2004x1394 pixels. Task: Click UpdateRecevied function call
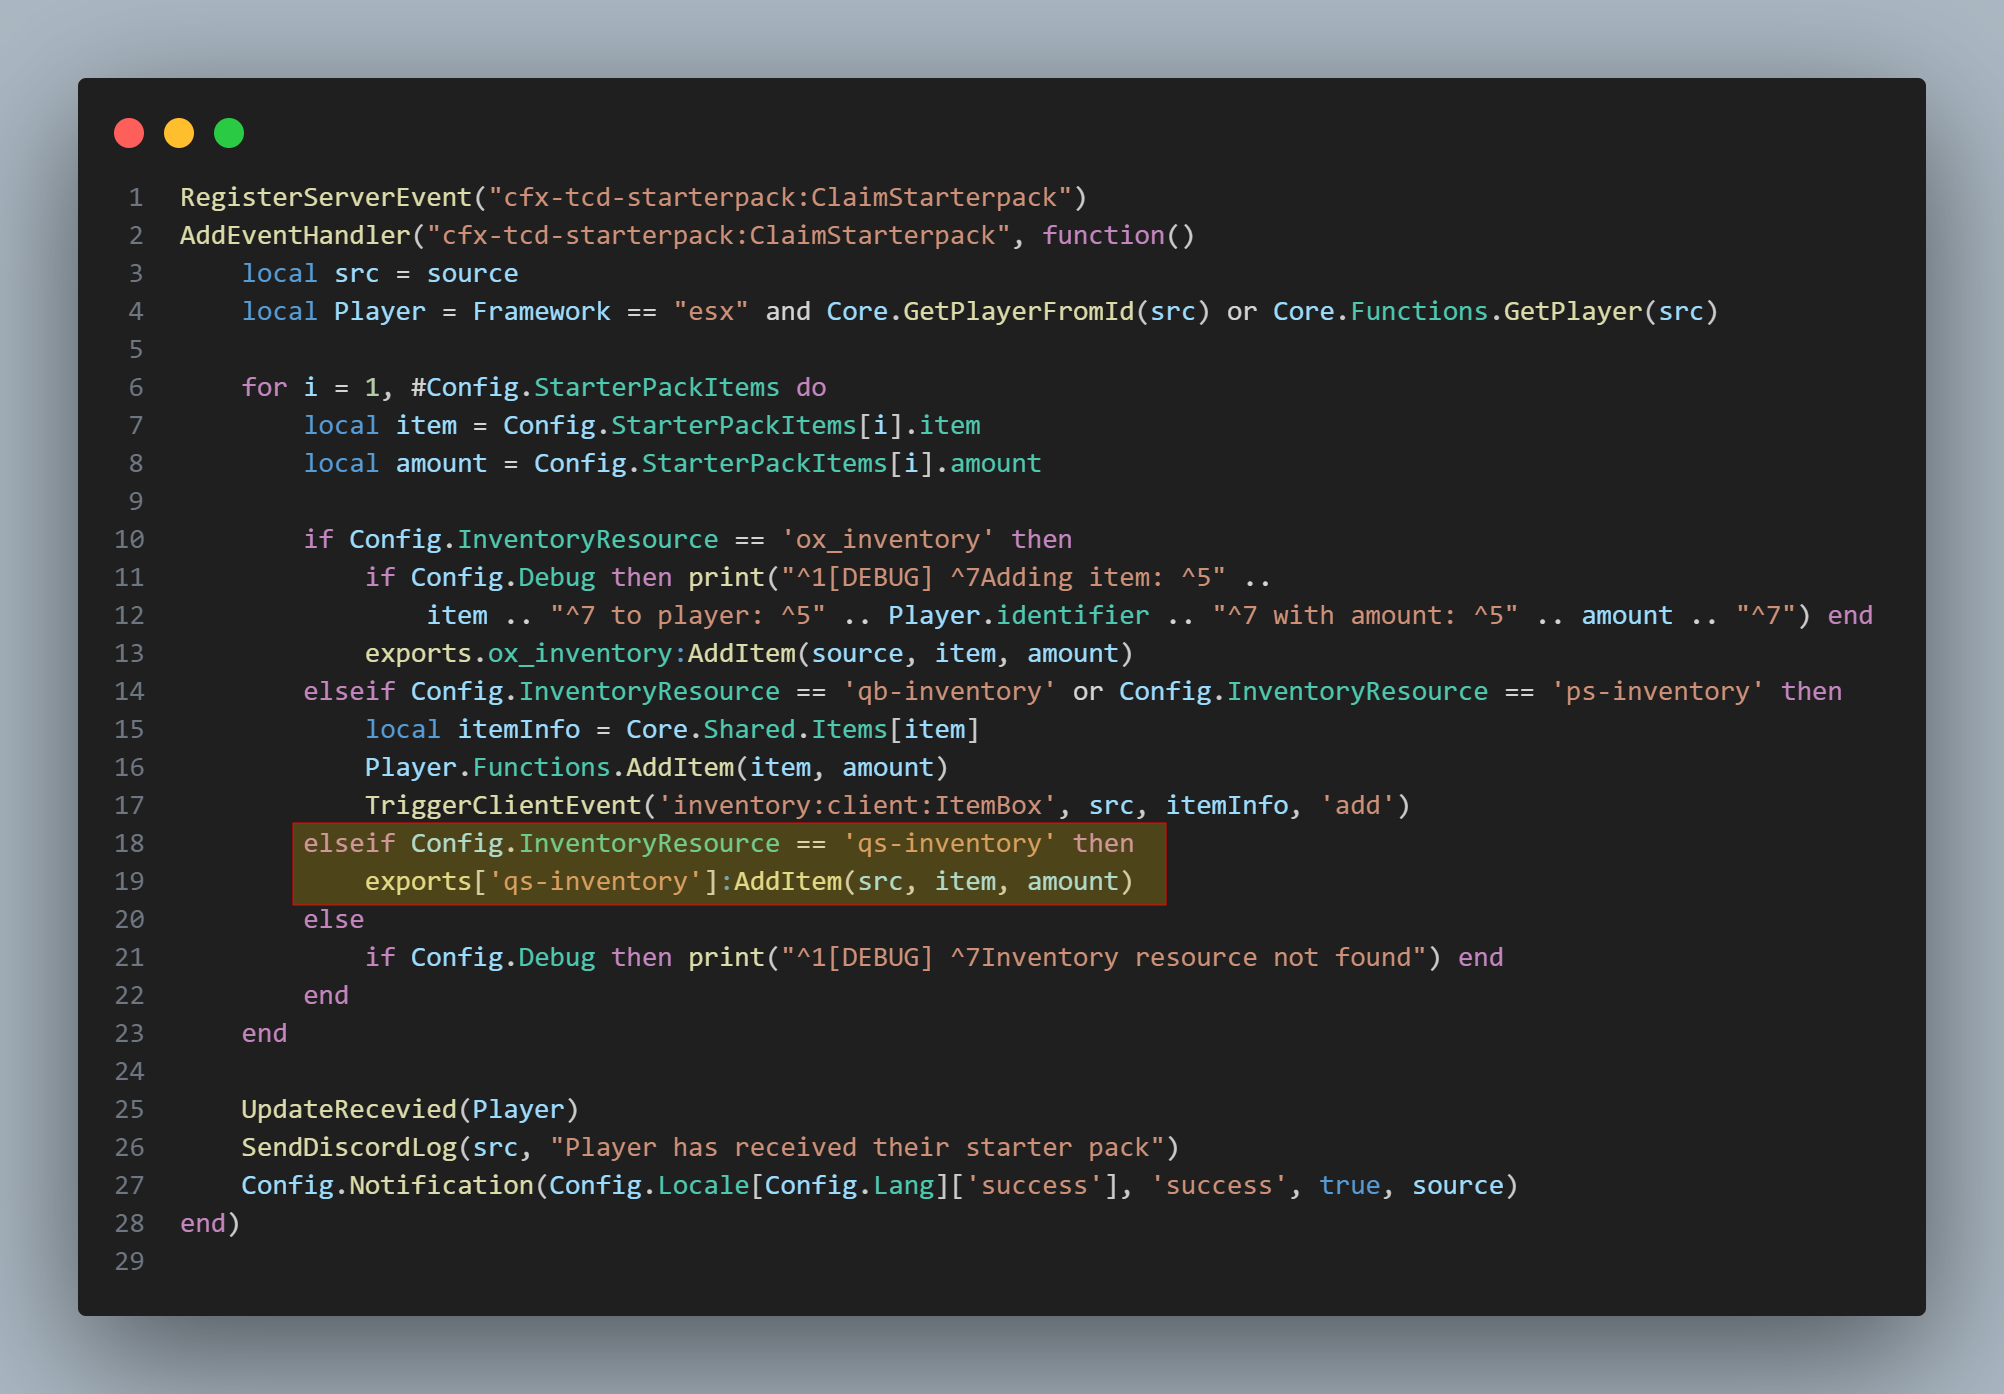coord(348,1109)
